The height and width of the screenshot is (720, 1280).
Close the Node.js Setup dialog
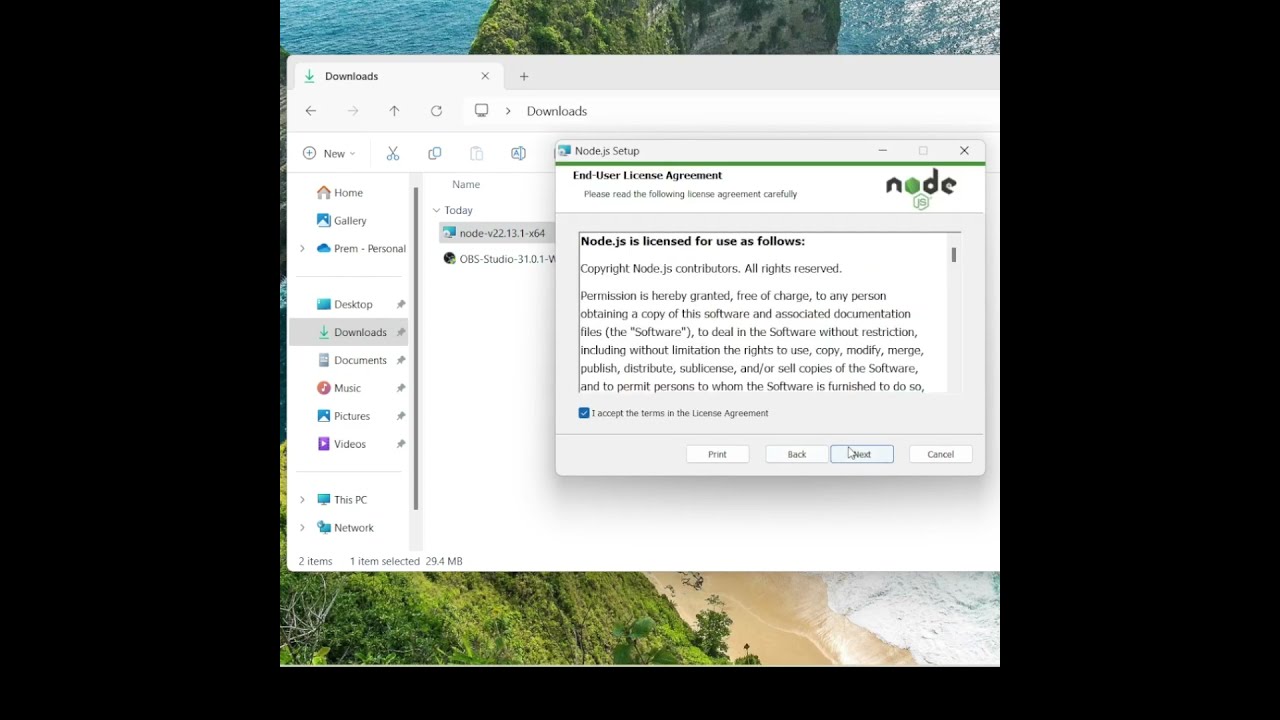coord(964,151)
